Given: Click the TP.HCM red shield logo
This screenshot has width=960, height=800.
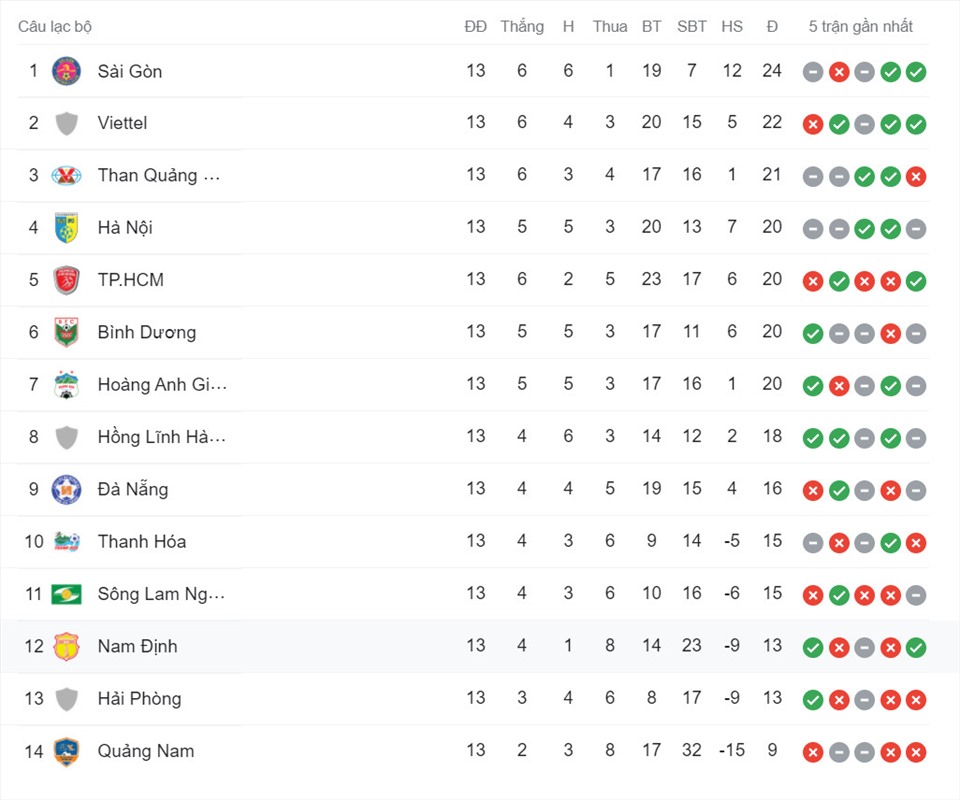Looking at the screenshot, I should (x=66, y=280).
